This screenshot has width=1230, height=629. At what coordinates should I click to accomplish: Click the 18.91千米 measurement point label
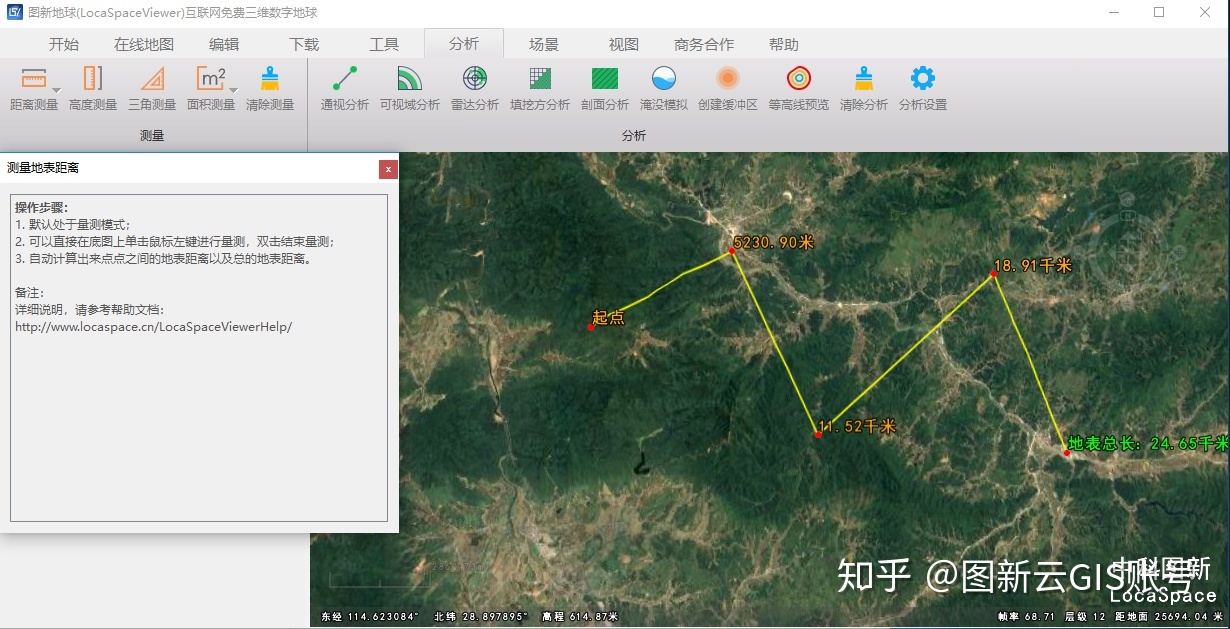[1032, 265]
